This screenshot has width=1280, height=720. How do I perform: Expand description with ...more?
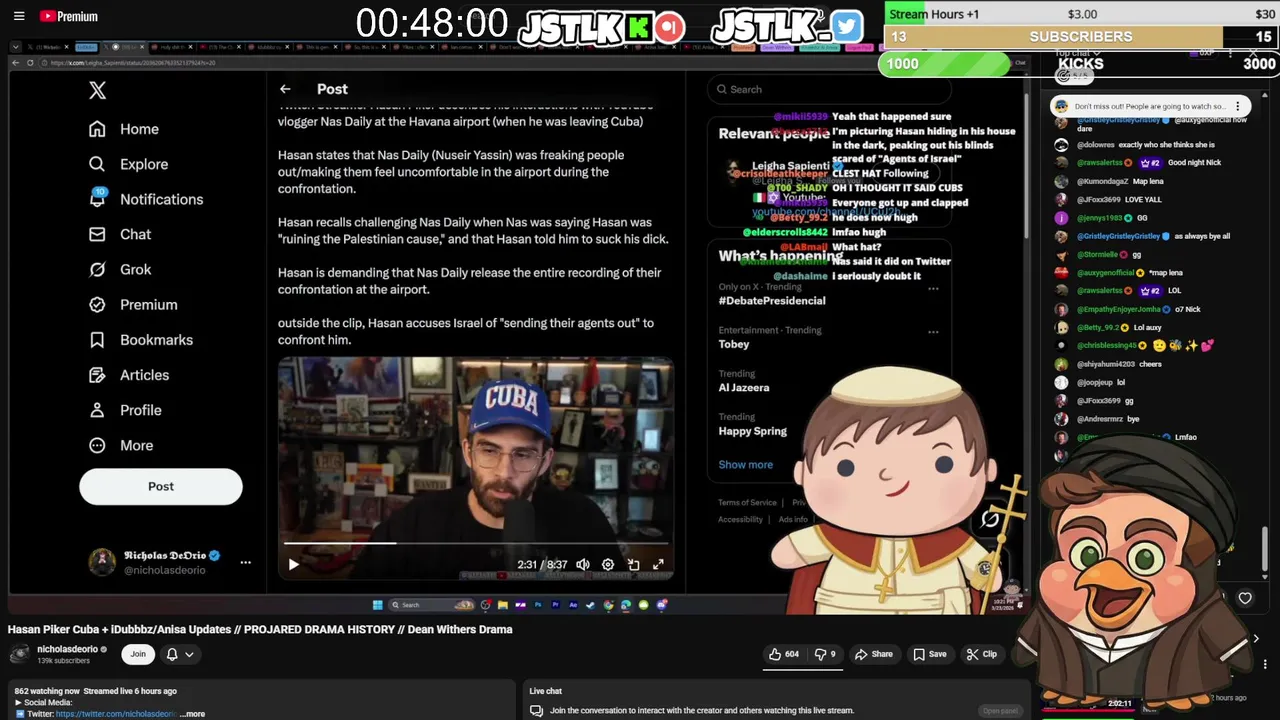pyautogui.click(x=194, y=714)
